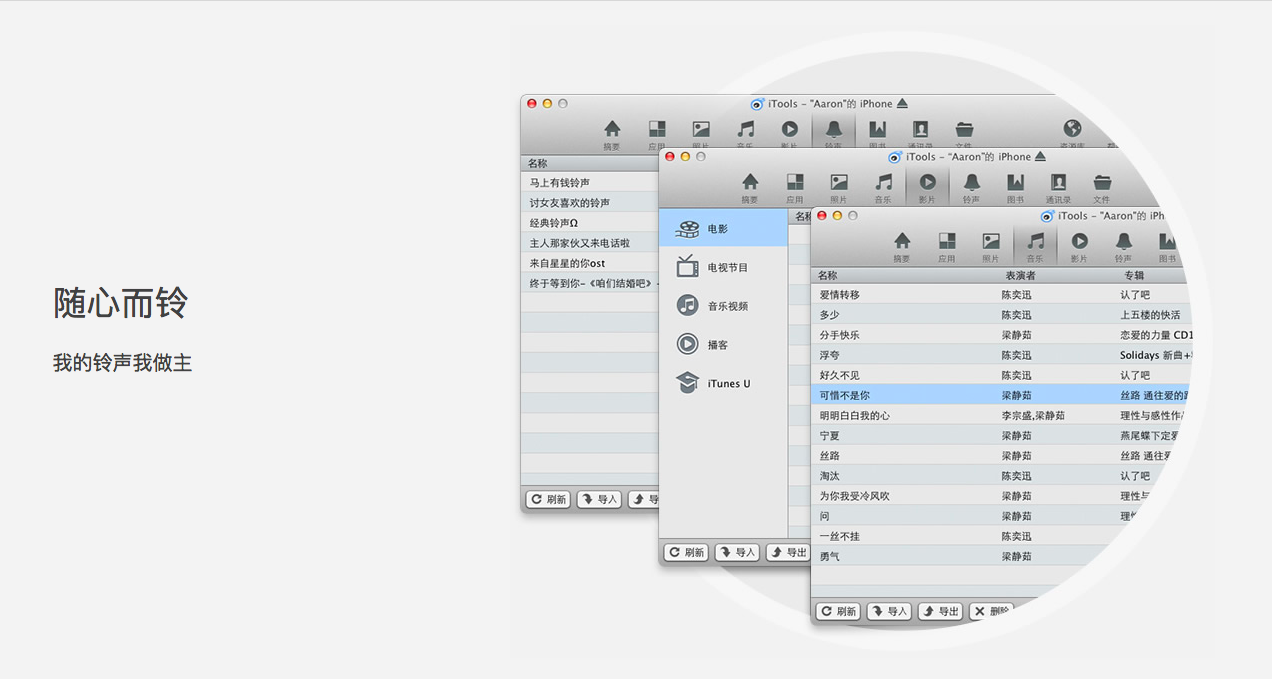The height and width of the screenshot is (679, 1272).
Task: Open 铃声 bell icon in the movies window
Action: (x=971, y=182)
